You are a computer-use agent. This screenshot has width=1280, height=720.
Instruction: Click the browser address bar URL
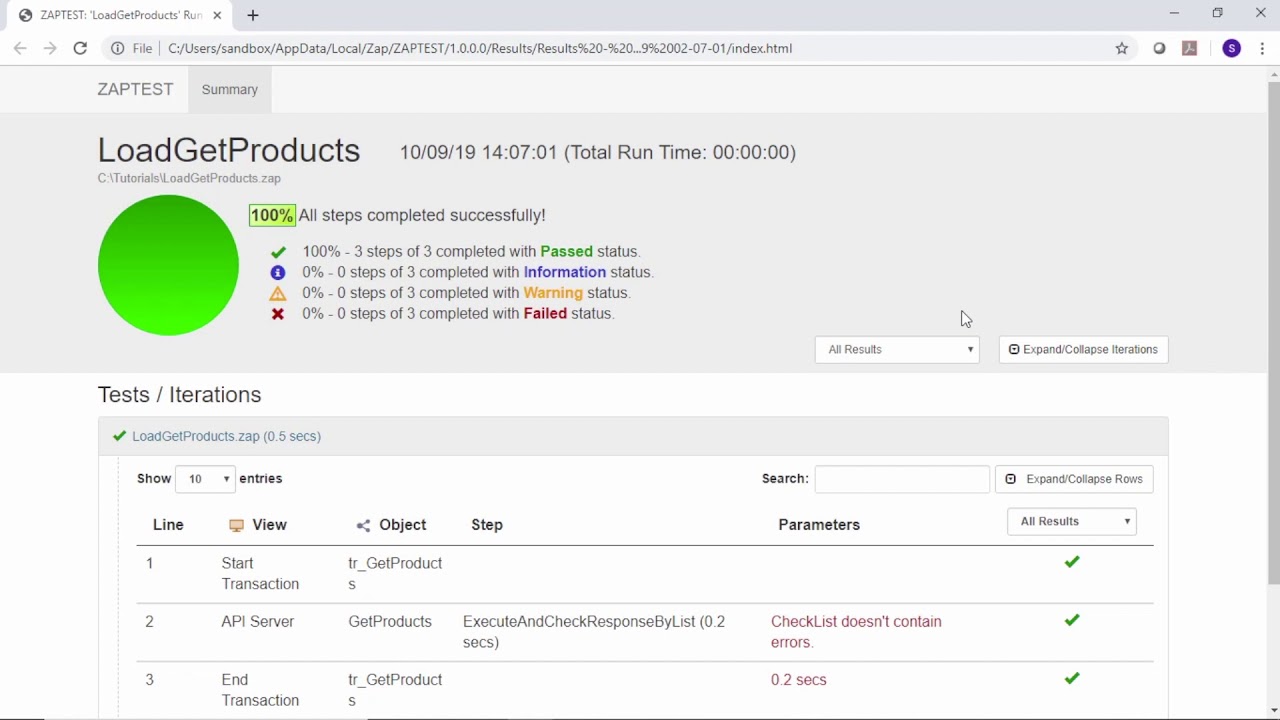tap(480, 48)
